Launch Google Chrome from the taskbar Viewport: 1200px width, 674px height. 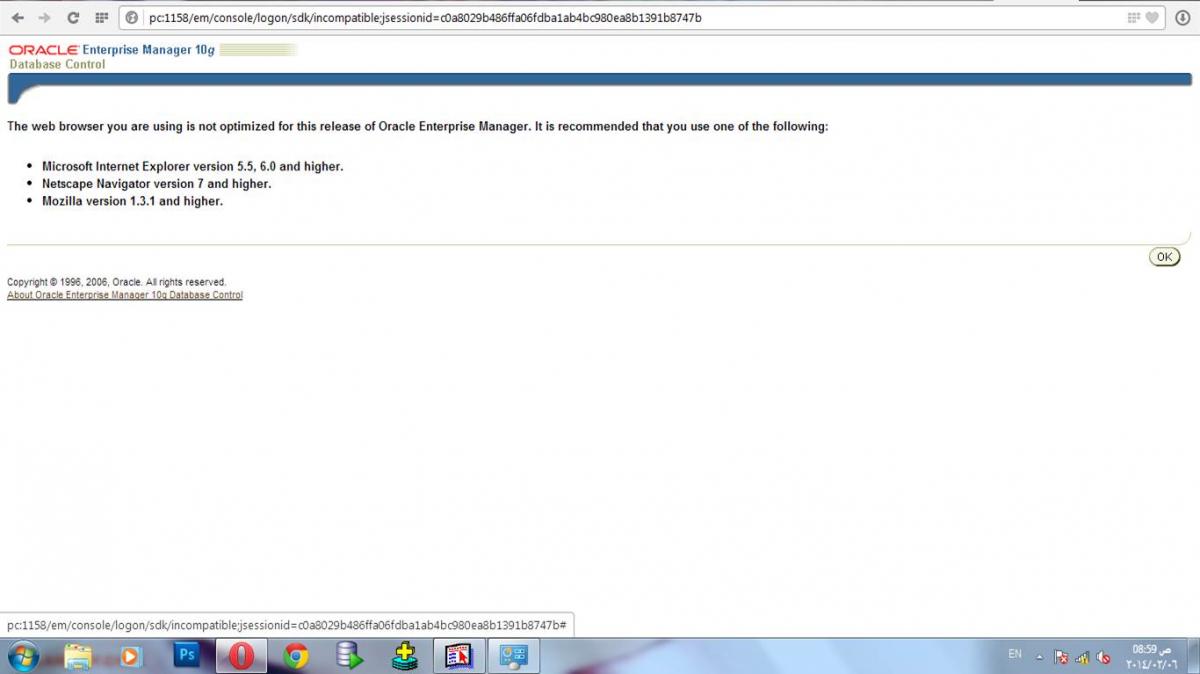point(295,656)
